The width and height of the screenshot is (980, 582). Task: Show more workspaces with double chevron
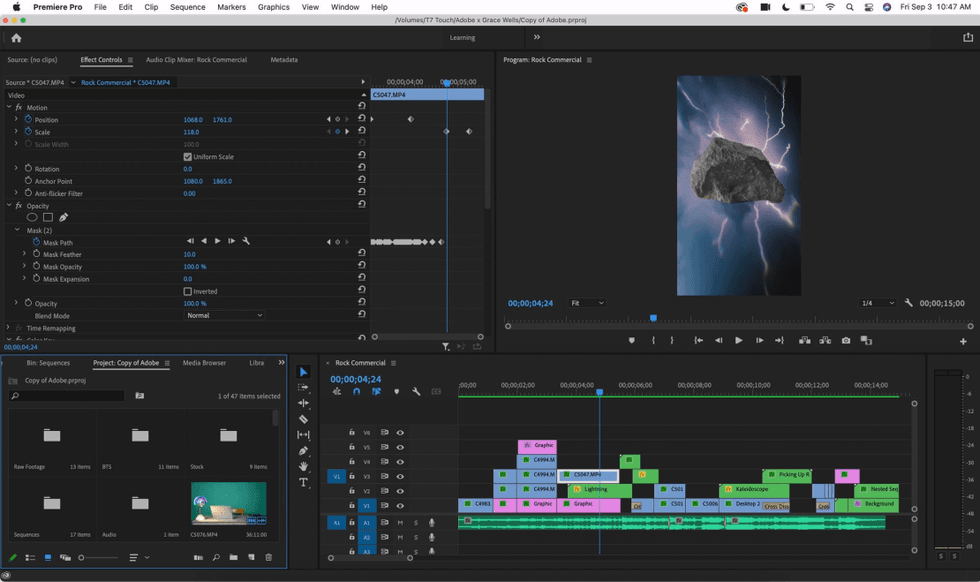click(x=537, y=38)
